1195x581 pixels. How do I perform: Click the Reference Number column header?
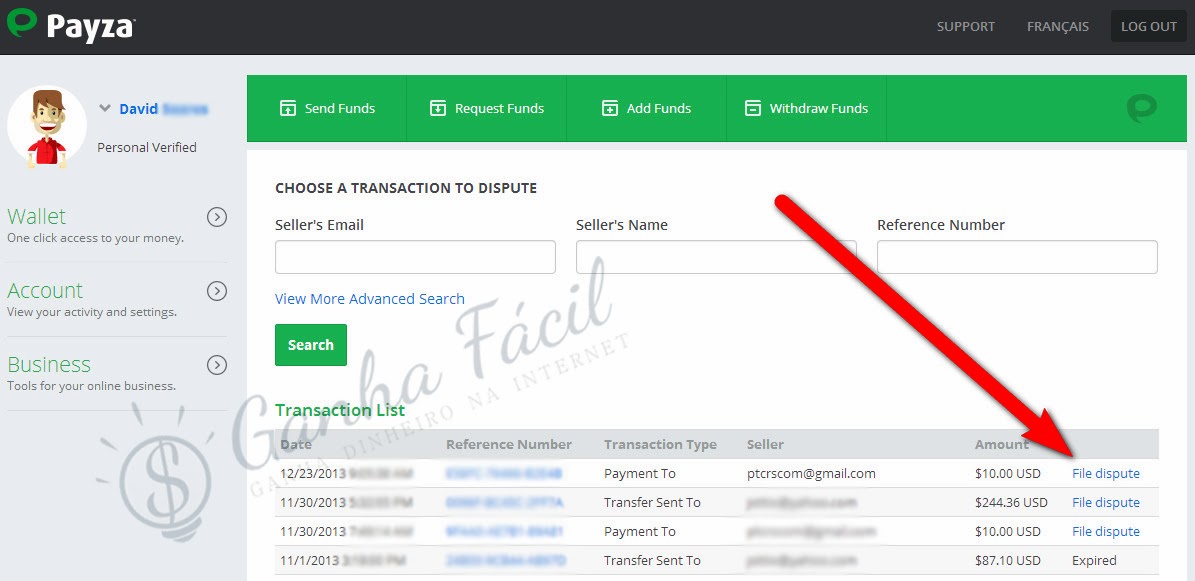pyautogui.click(x=508, y=444)
